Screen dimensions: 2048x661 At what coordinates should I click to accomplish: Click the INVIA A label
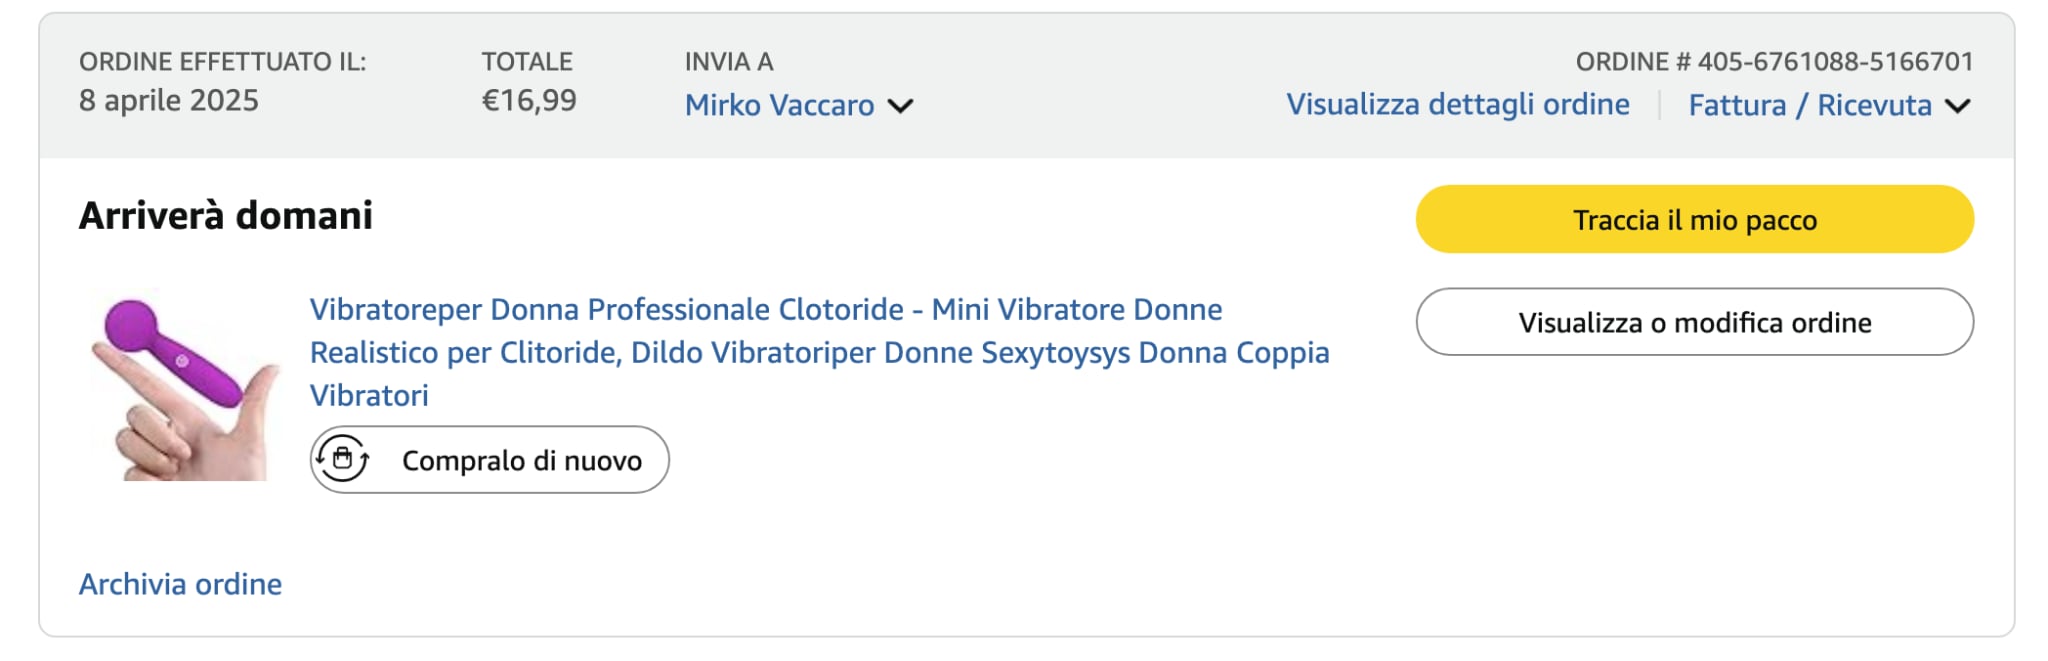[728, 62]
